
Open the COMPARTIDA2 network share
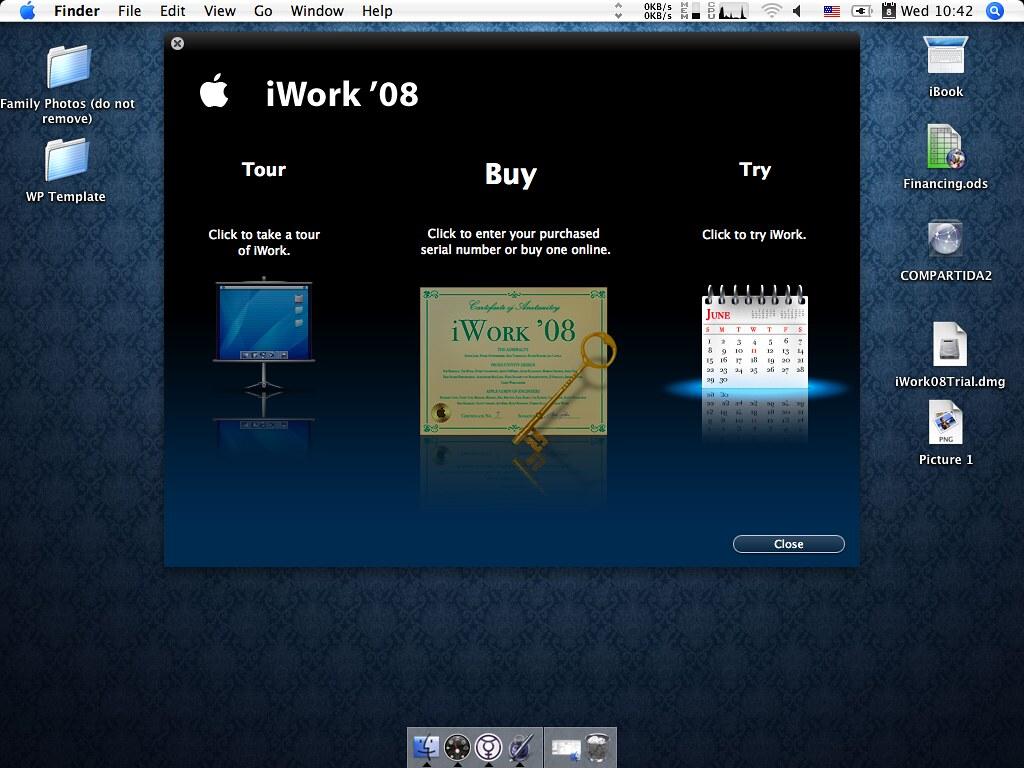pyautogui.click(x=945, y=242)
